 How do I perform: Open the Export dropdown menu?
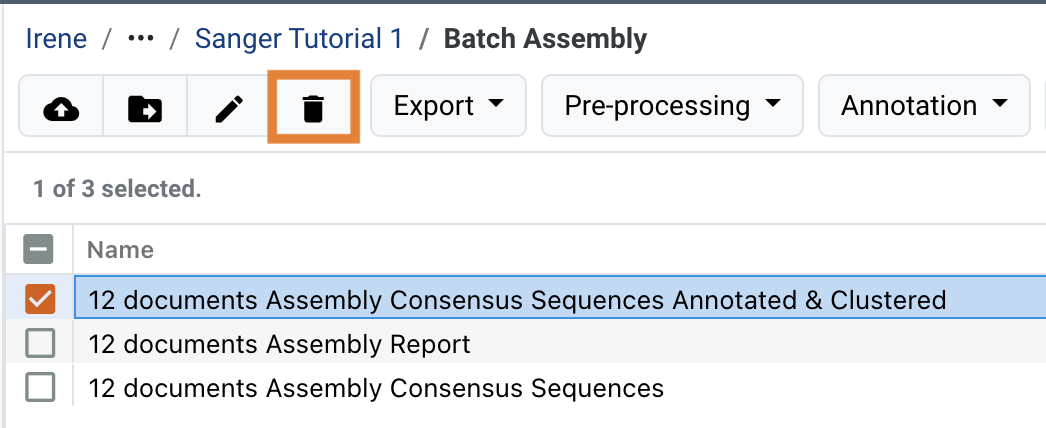click(x=448, y=106)
